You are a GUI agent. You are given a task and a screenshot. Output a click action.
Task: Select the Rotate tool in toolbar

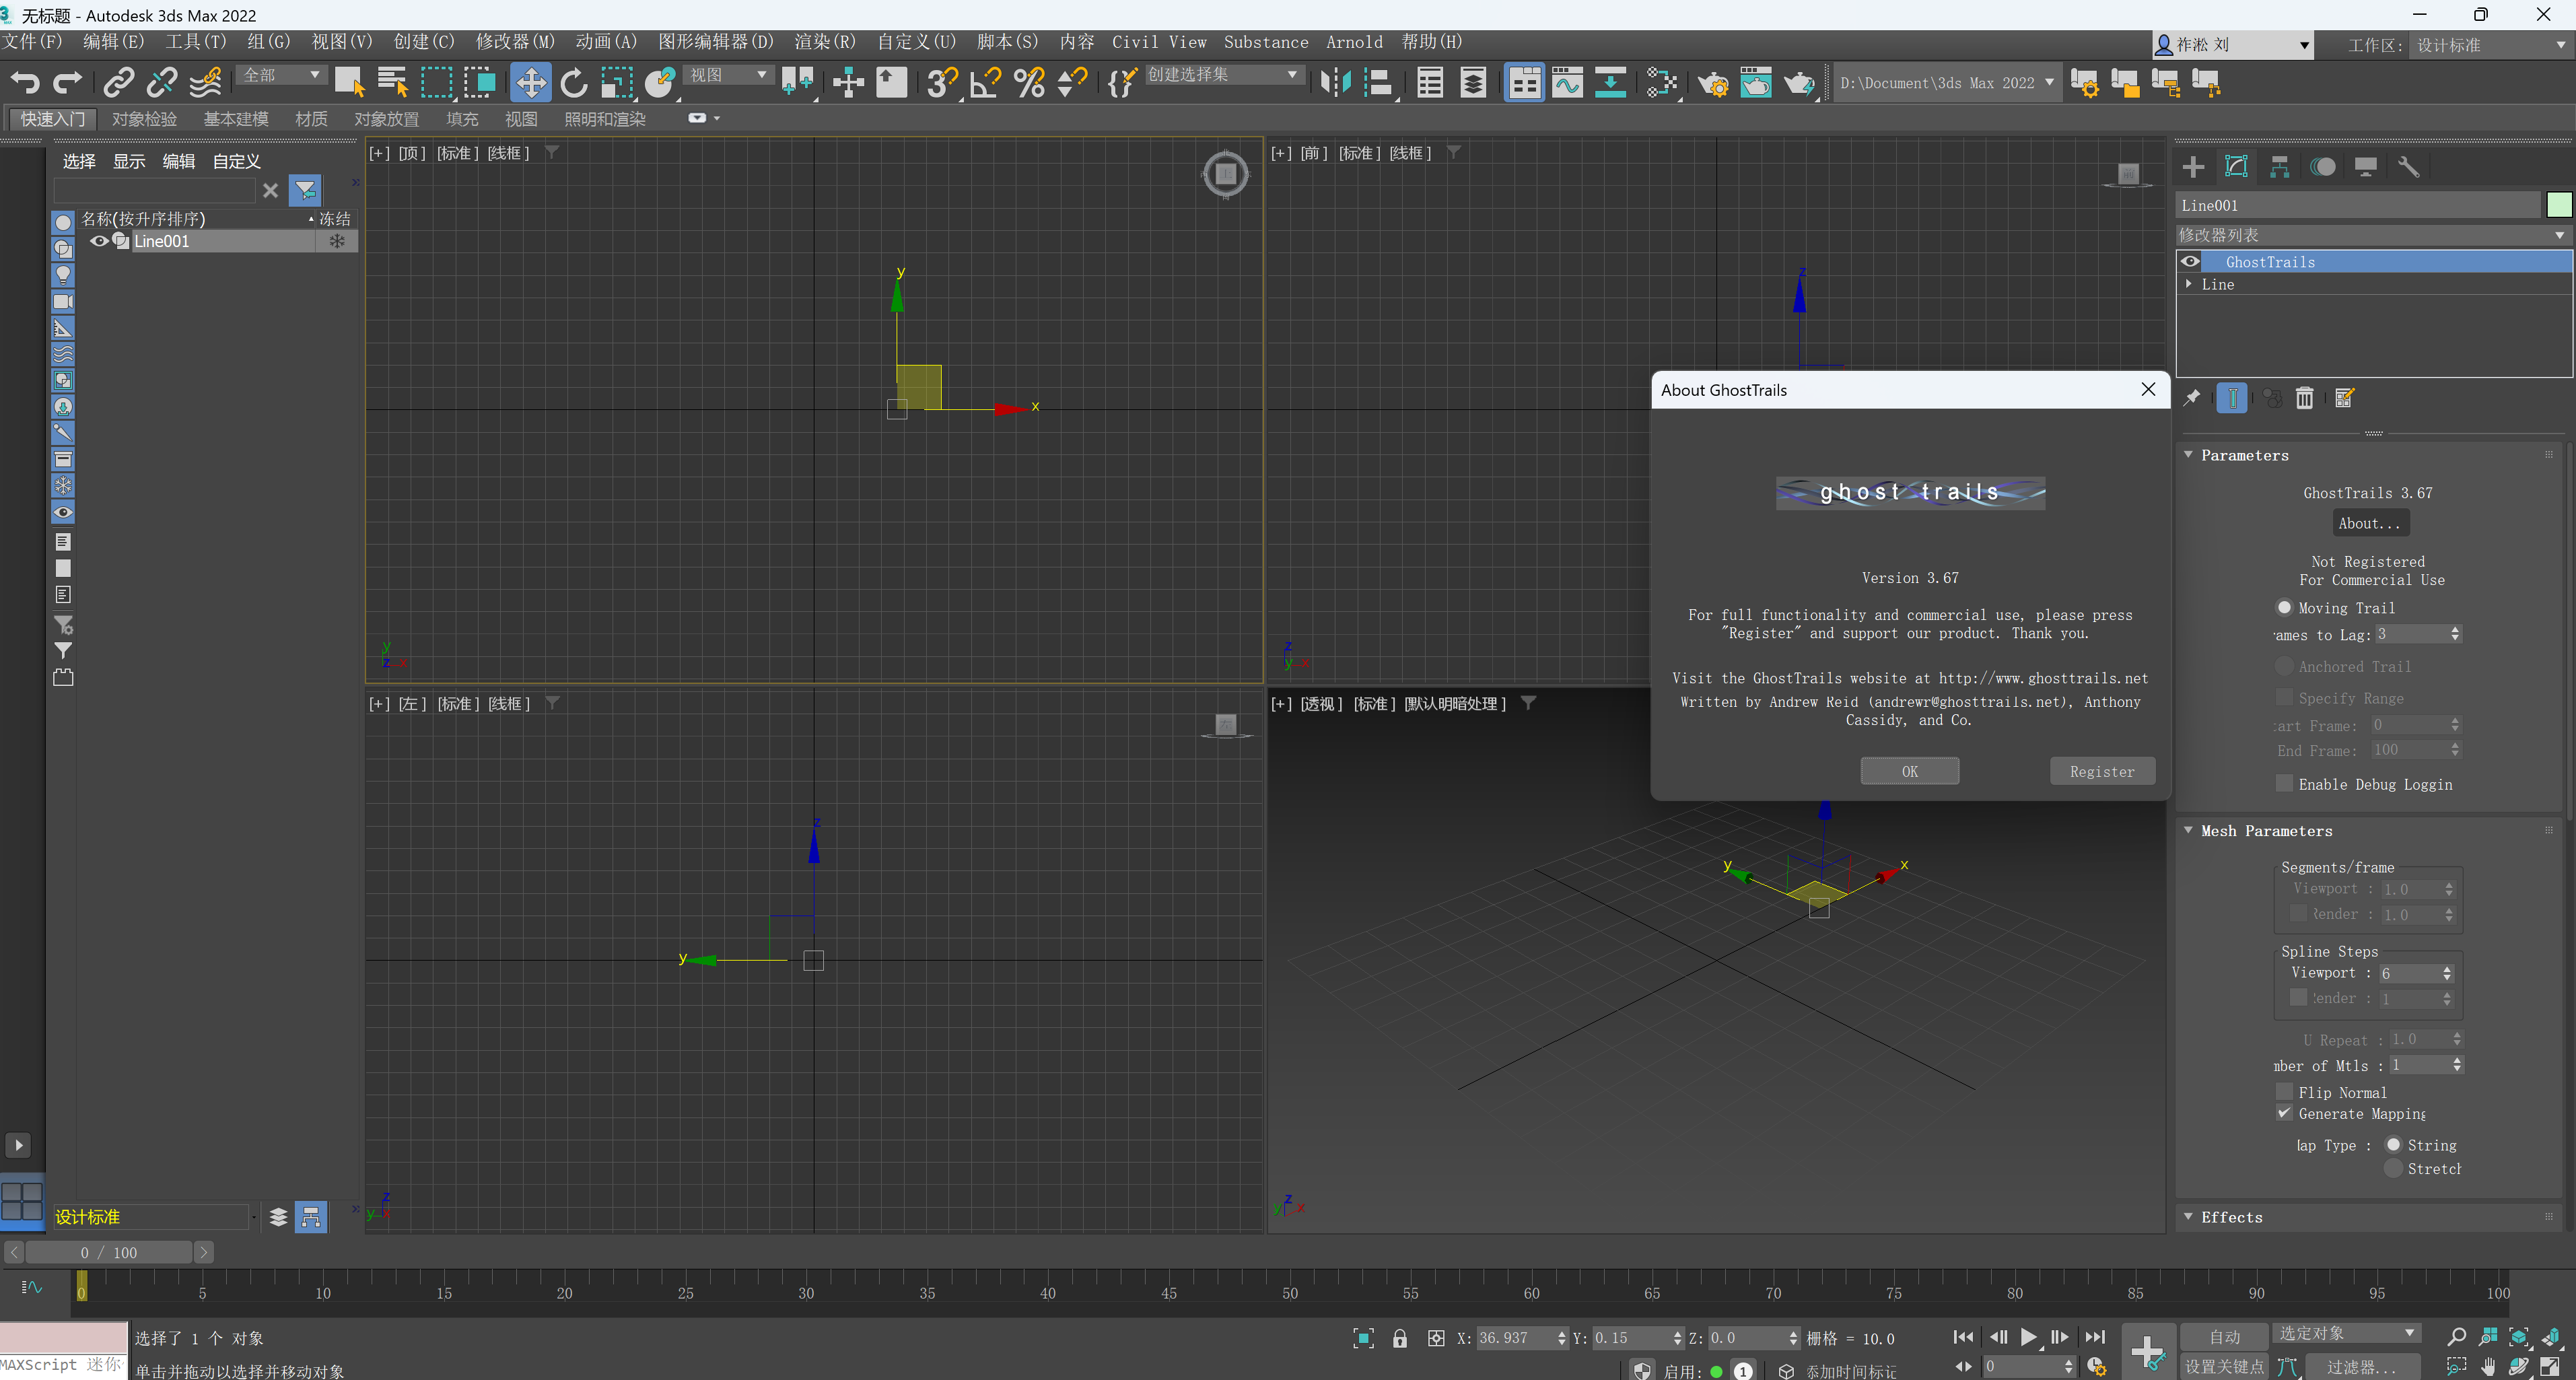[x=574, y=83]
